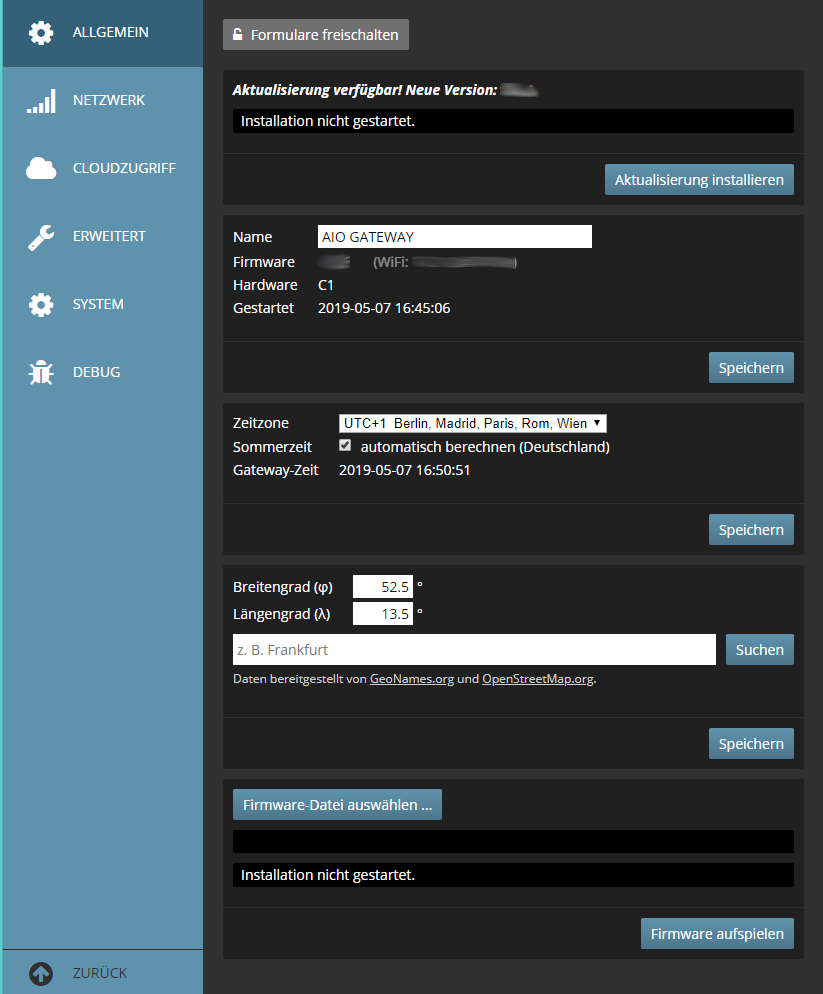Screen dimensions: 823x994
Task: Choose a file via Firmware-Datei auswählen
Action: (x=337, y=805)
